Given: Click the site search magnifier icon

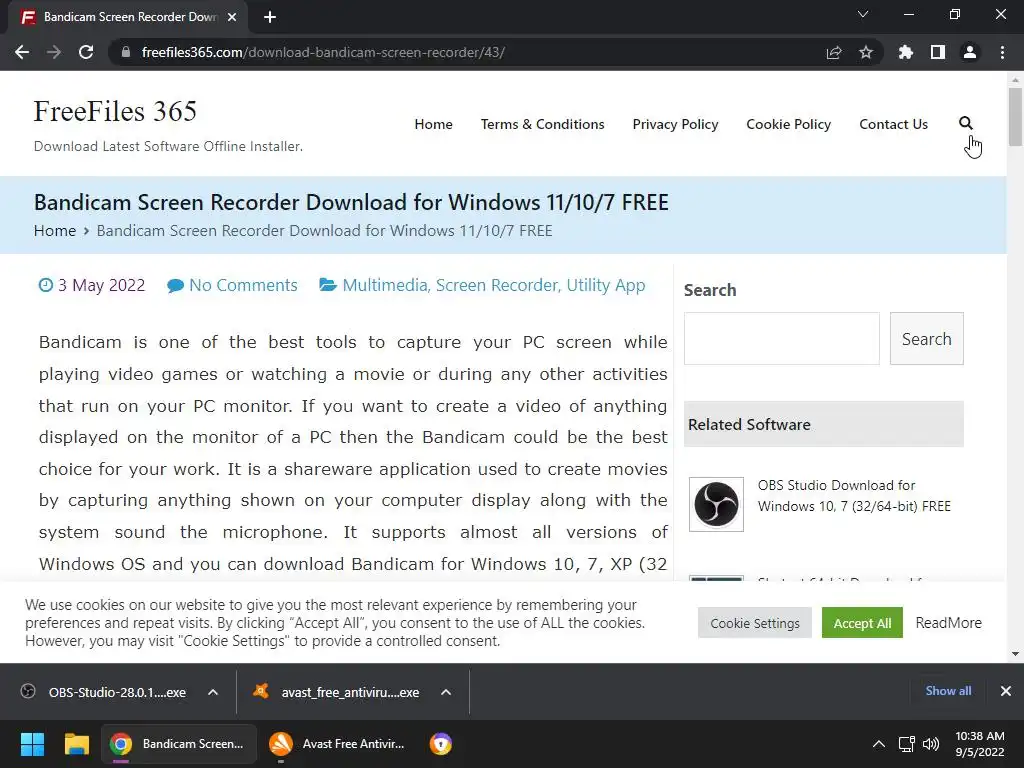Looking at the screenshot, I should pyautogui.click(x=966, y=123).
